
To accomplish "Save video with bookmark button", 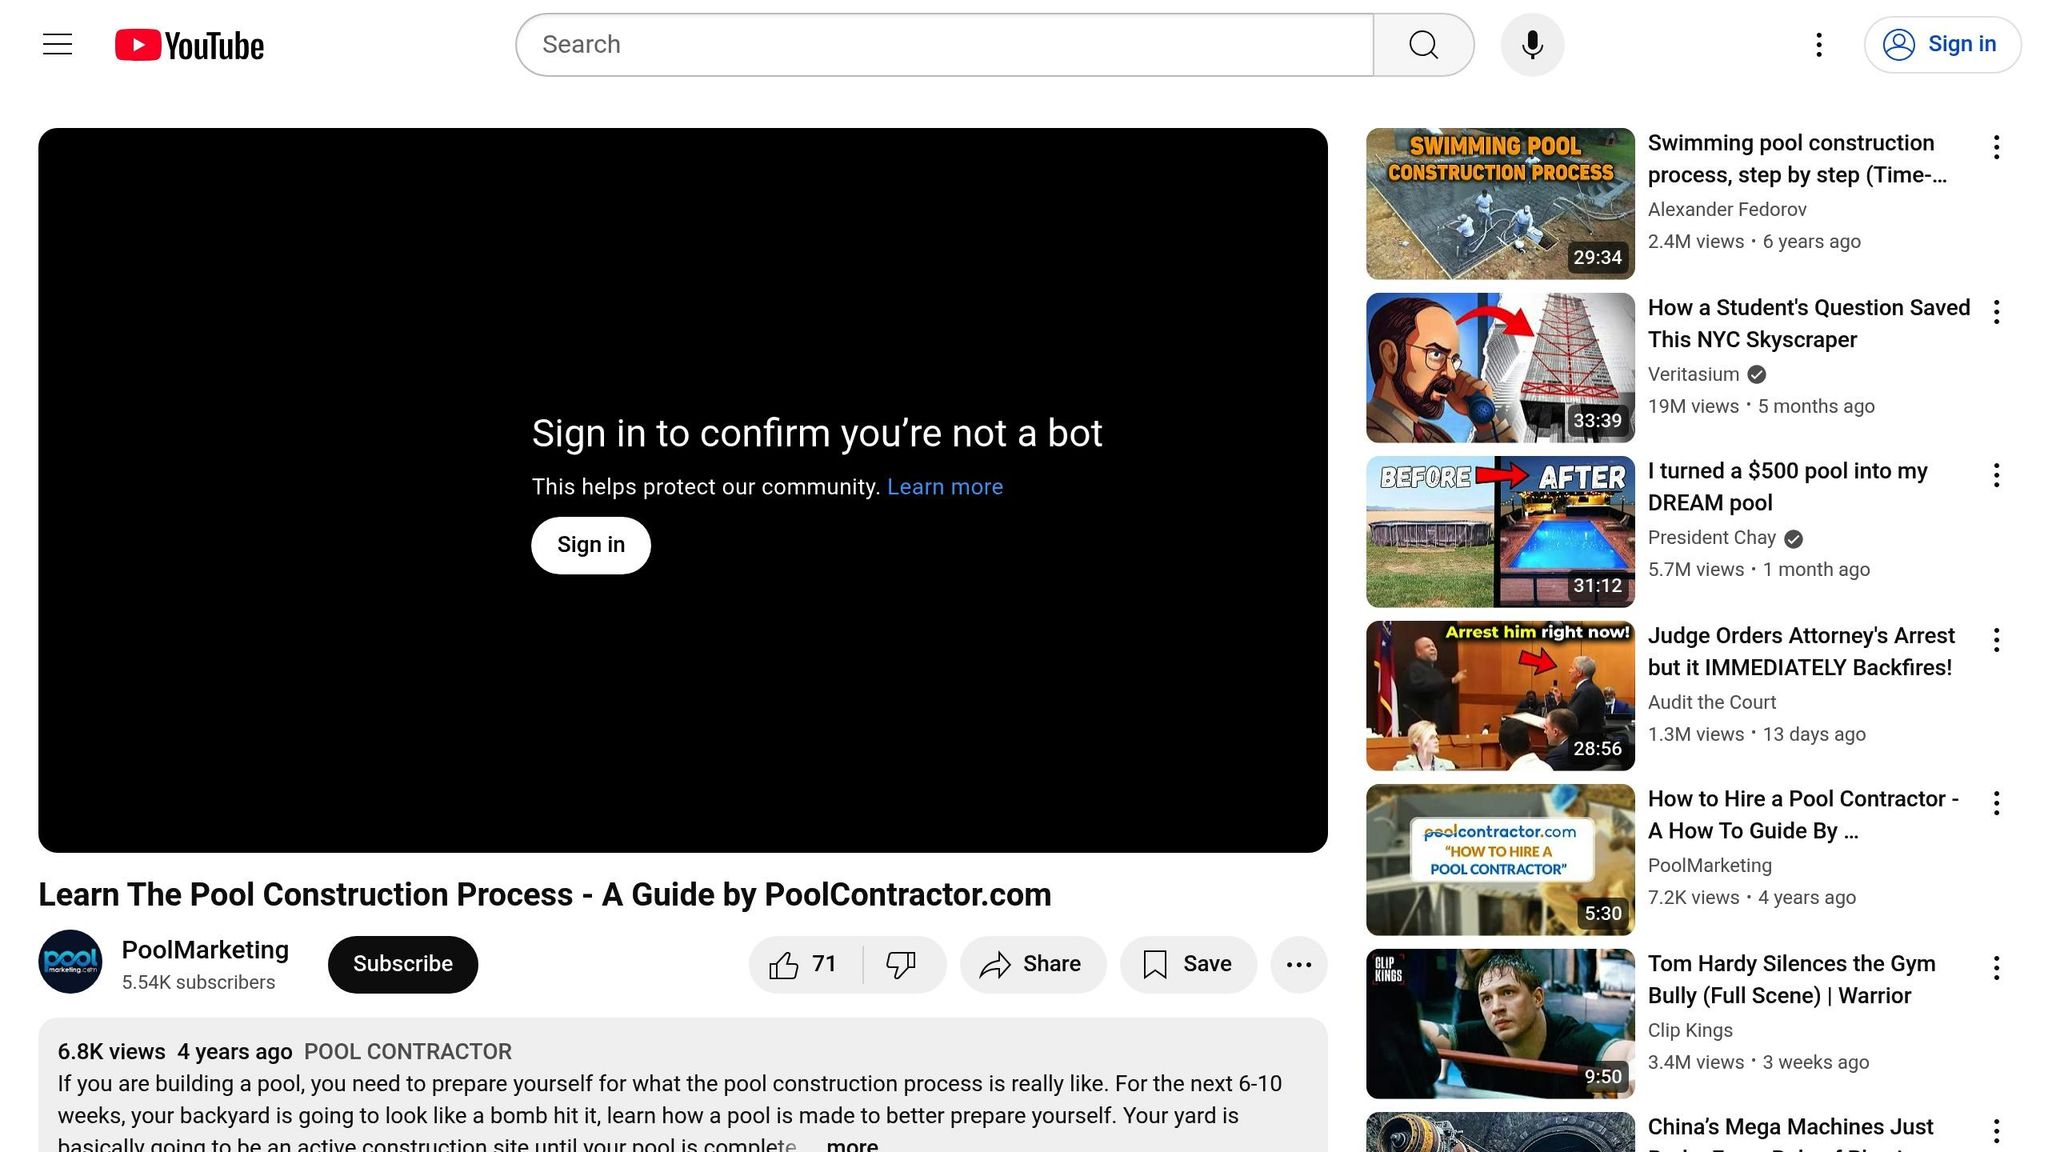I will (x=1187, y=964).
